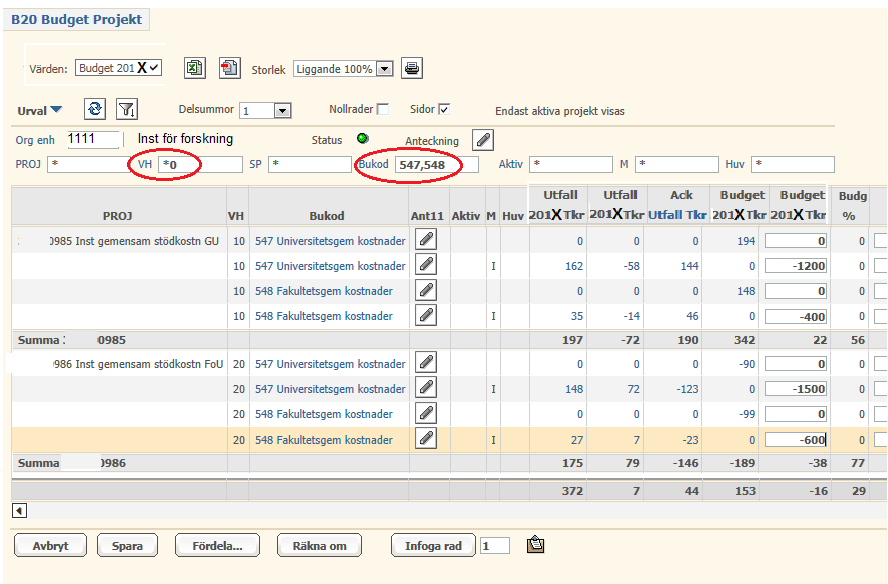Click budget input 0 on row with budget 148
The image size is (888, 584).
[796, 291]
